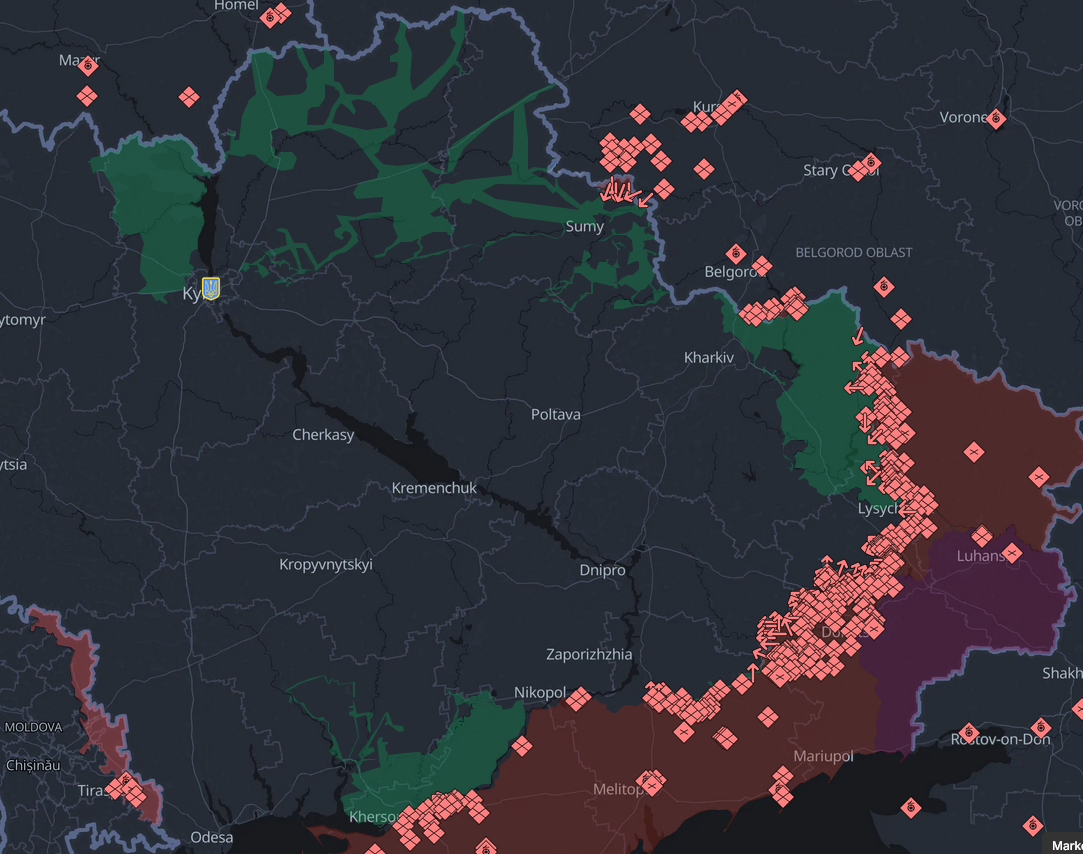This screenshot has height=854, width=1083.
Task: Click the Kropyvnytskyi city label
Action: point(325,564)
